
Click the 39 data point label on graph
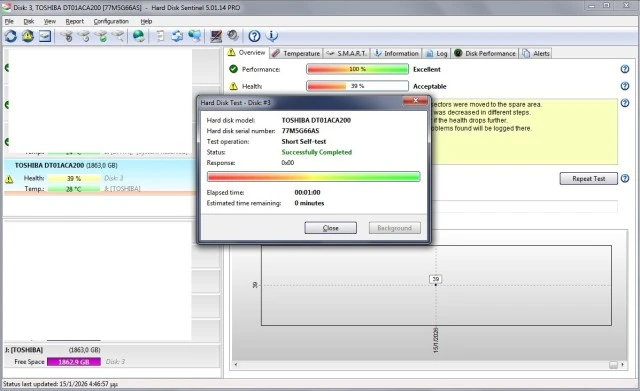(x=436, y=279)
